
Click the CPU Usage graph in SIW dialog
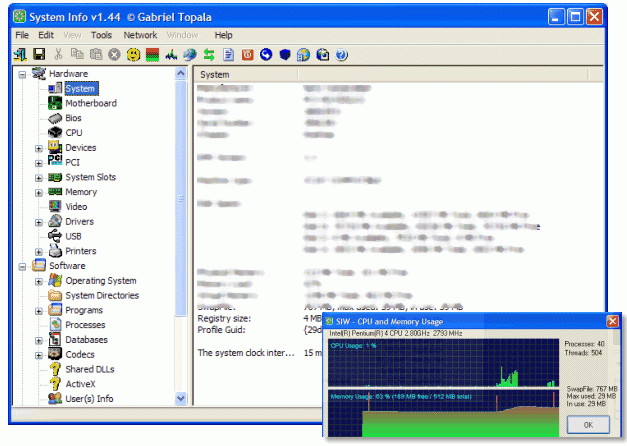pyautogui.click(x=443, y=363)
